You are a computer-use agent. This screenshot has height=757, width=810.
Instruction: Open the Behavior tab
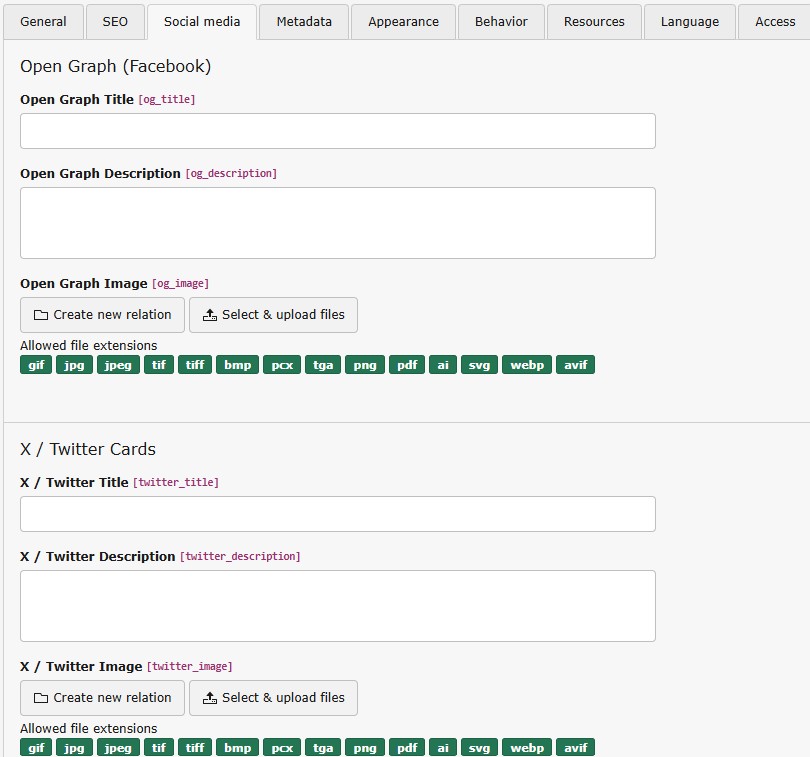[x=501, y=21]
